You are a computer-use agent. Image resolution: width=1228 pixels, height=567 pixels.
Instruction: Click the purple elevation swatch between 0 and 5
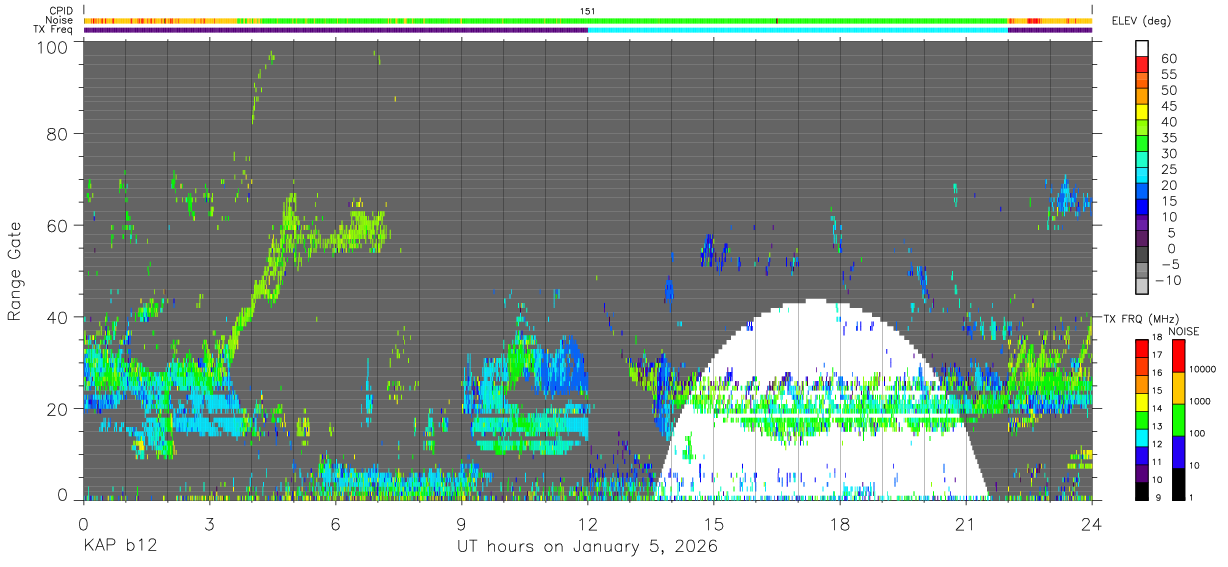tap(1142, 239)
